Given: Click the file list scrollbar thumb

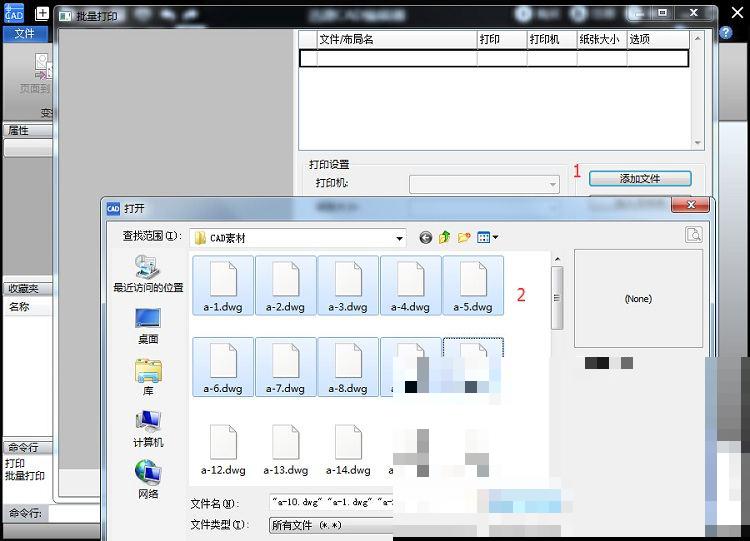Looking at the screenshot, I should click(x=557, y=298).
